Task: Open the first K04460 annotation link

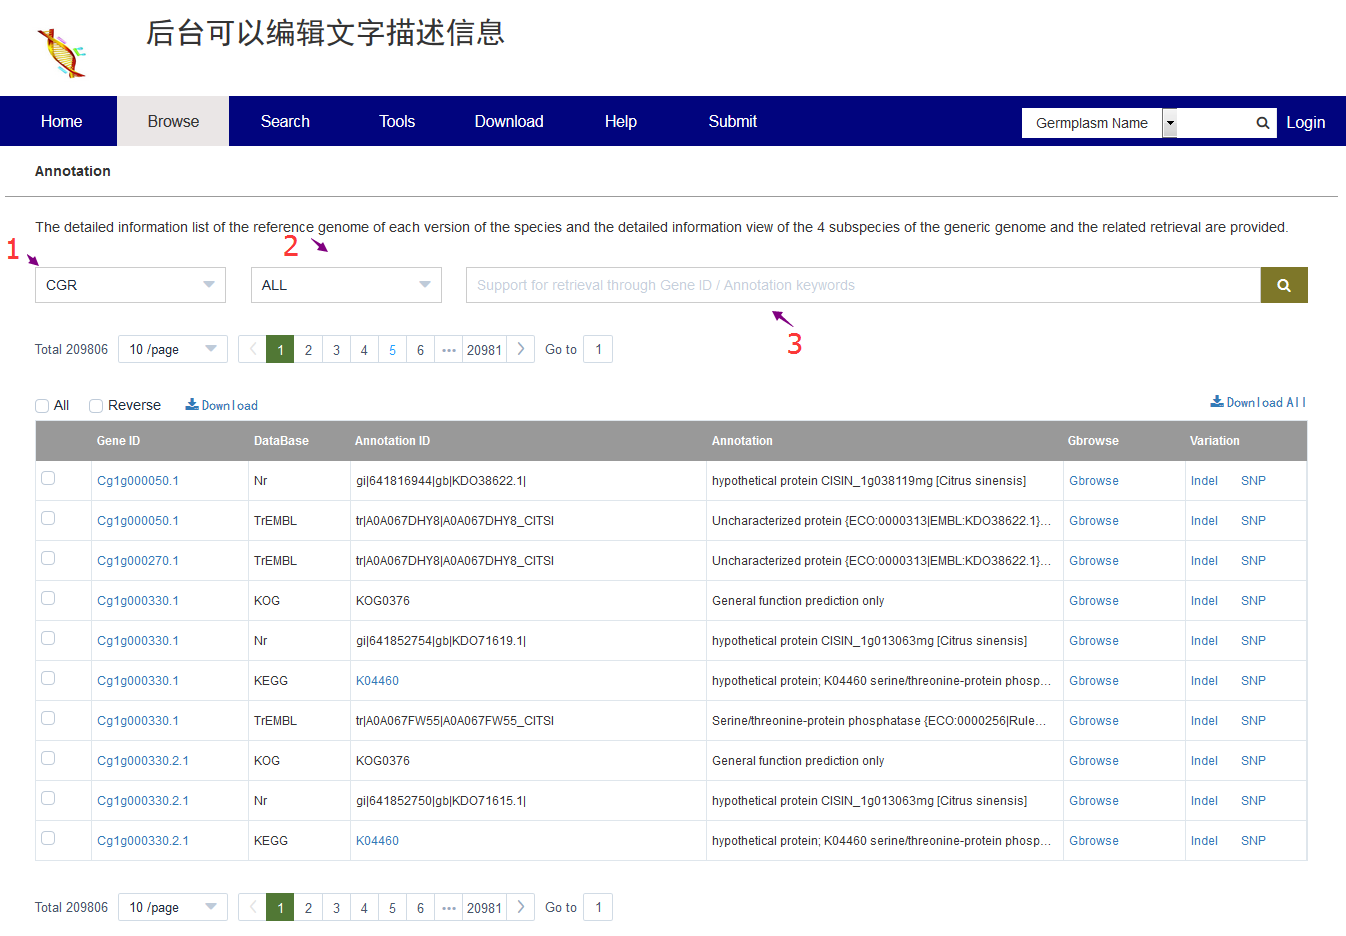Action: click(x=377, y=681)
